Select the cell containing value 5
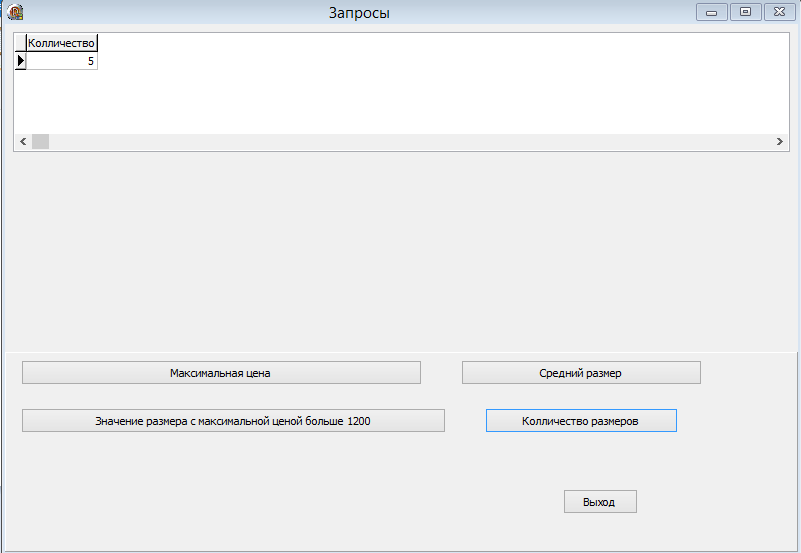The height and width of the screenshot is (553, 801). [61, 61]
